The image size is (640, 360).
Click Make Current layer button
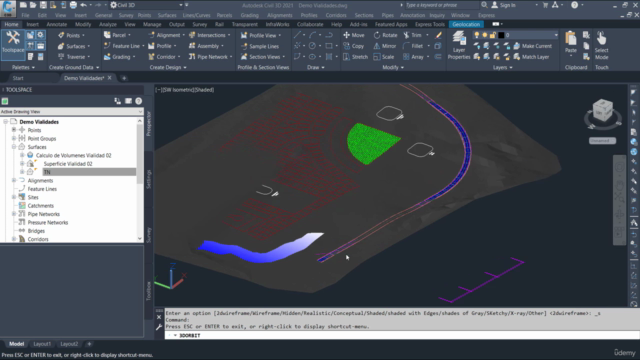point(532,46)
